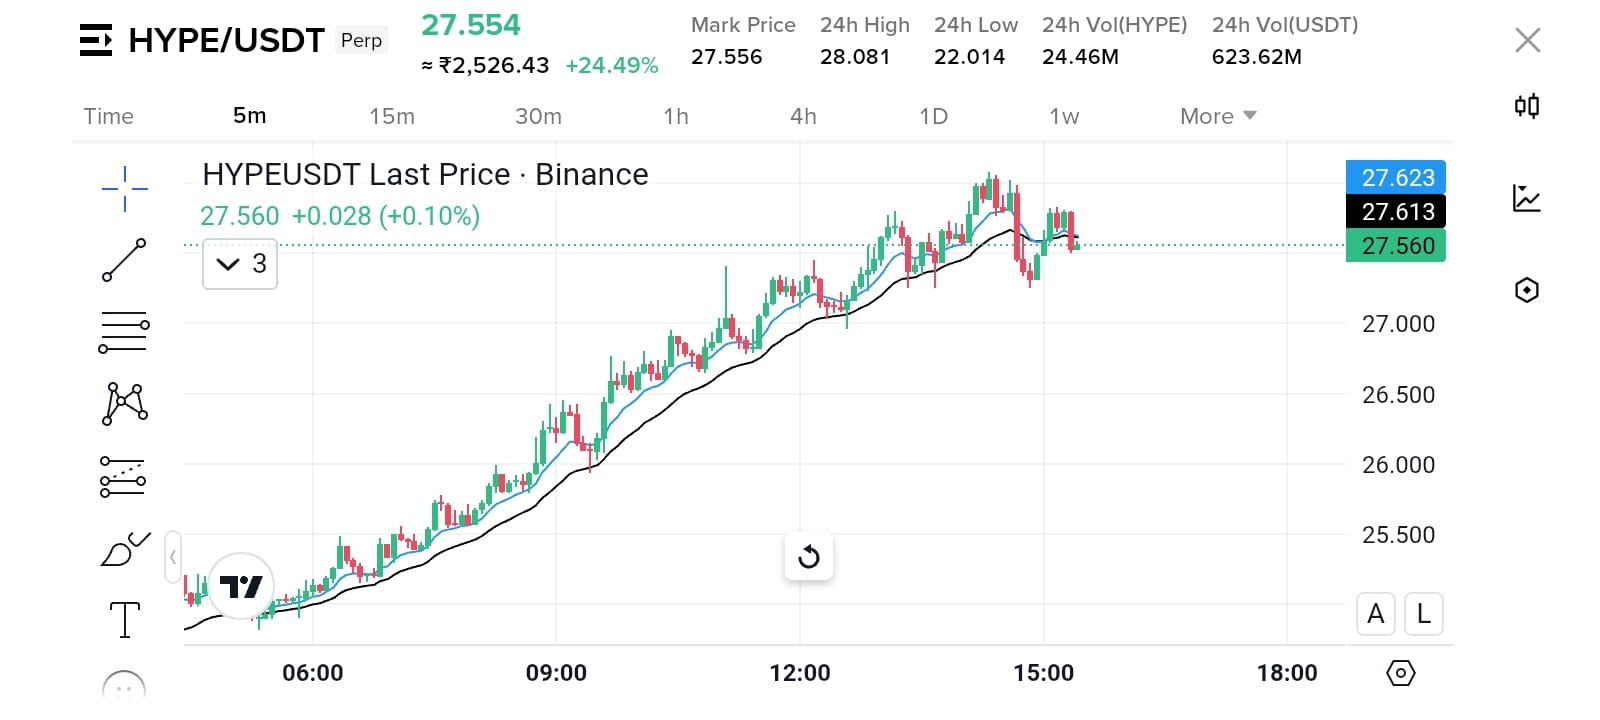Screen dimensions: 1600x720
Task: Select the forecasting position tool
Action: click(x=124, y=477)
